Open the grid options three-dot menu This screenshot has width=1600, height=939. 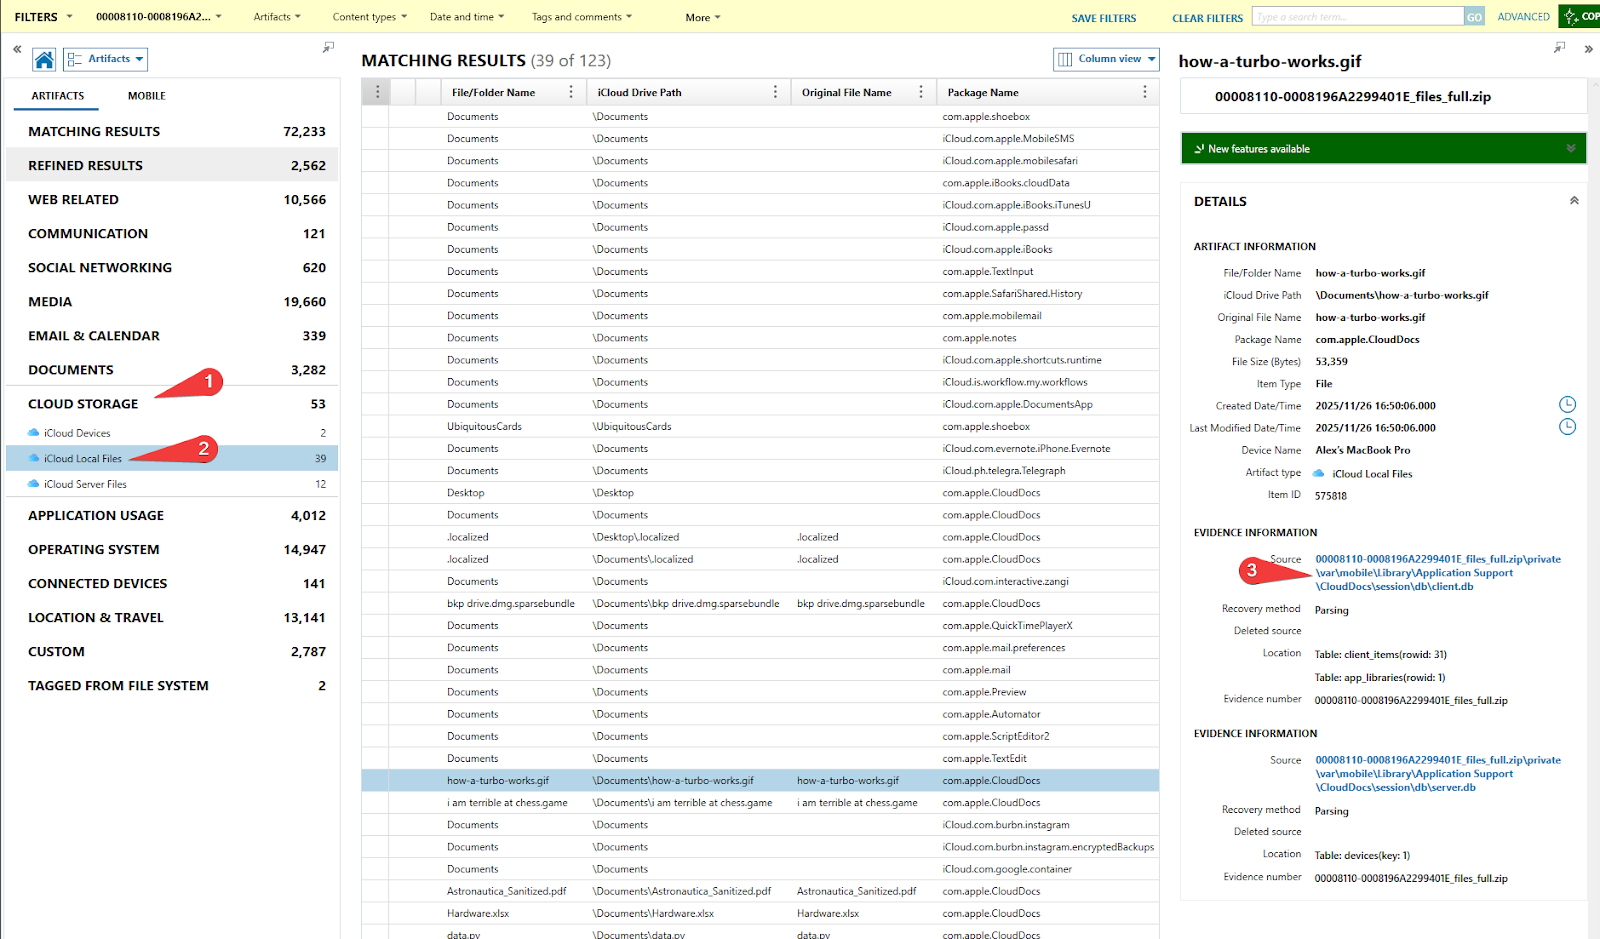tap(377, 92)
